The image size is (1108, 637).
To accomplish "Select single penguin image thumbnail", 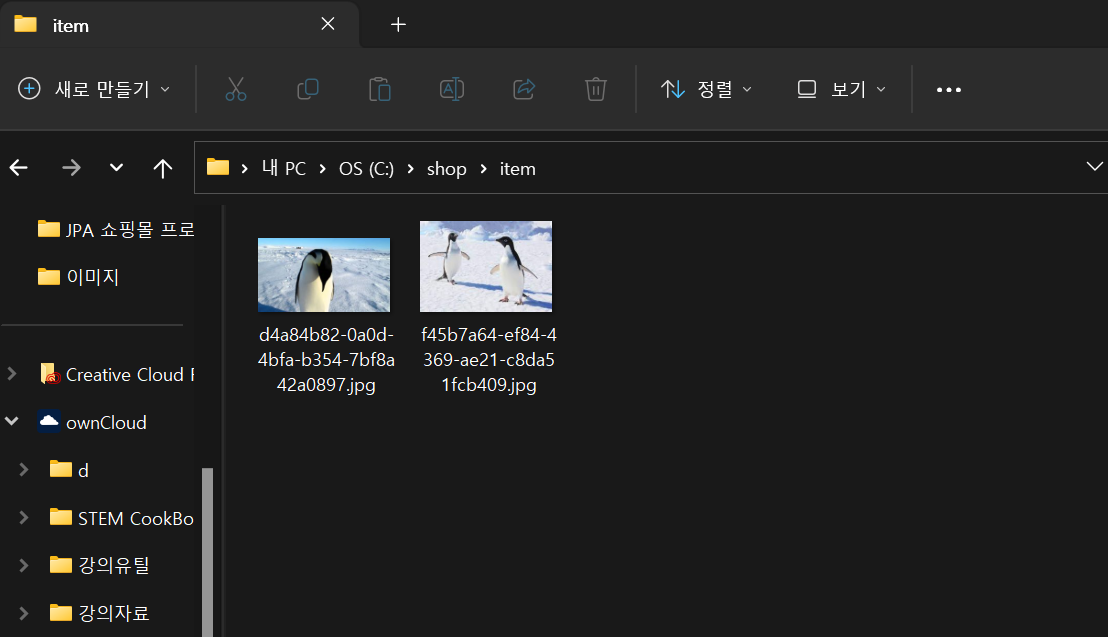I will (x=324, y=275).
